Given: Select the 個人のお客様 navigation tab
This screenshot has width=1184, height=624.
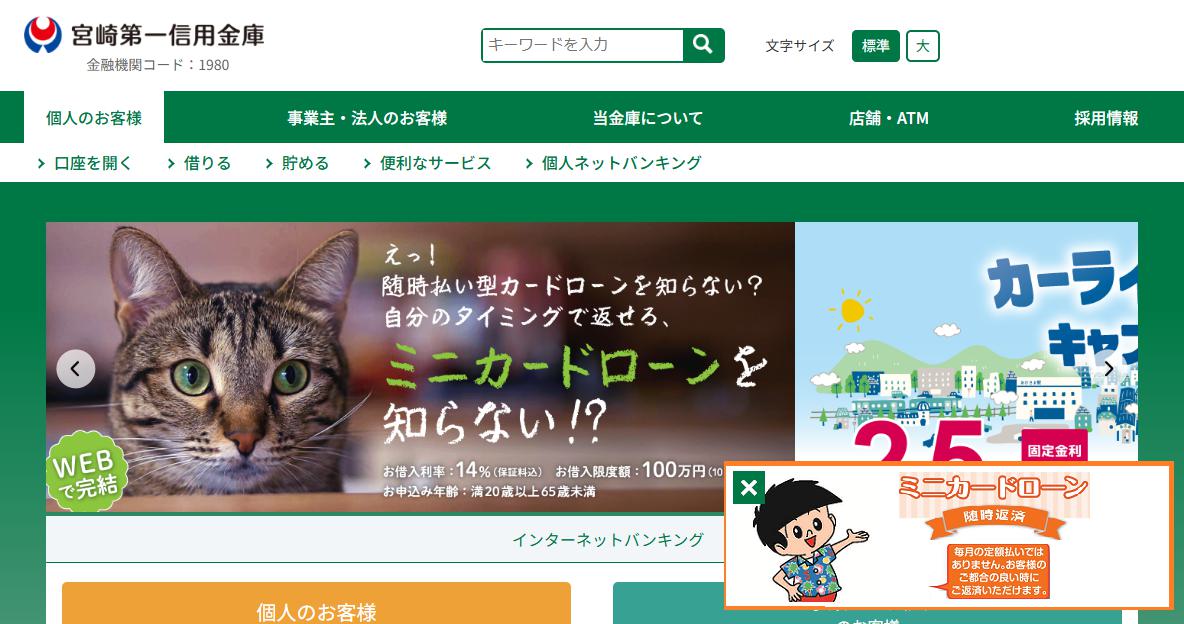Looking at the screenshot, I should (x=94, y=118).
